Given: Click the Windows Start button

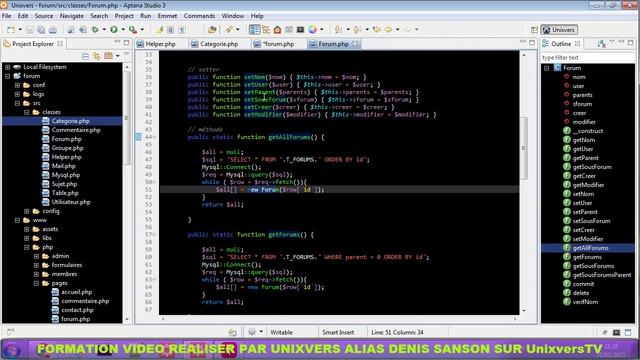Looking at the screenshot, I should (11, 350).
